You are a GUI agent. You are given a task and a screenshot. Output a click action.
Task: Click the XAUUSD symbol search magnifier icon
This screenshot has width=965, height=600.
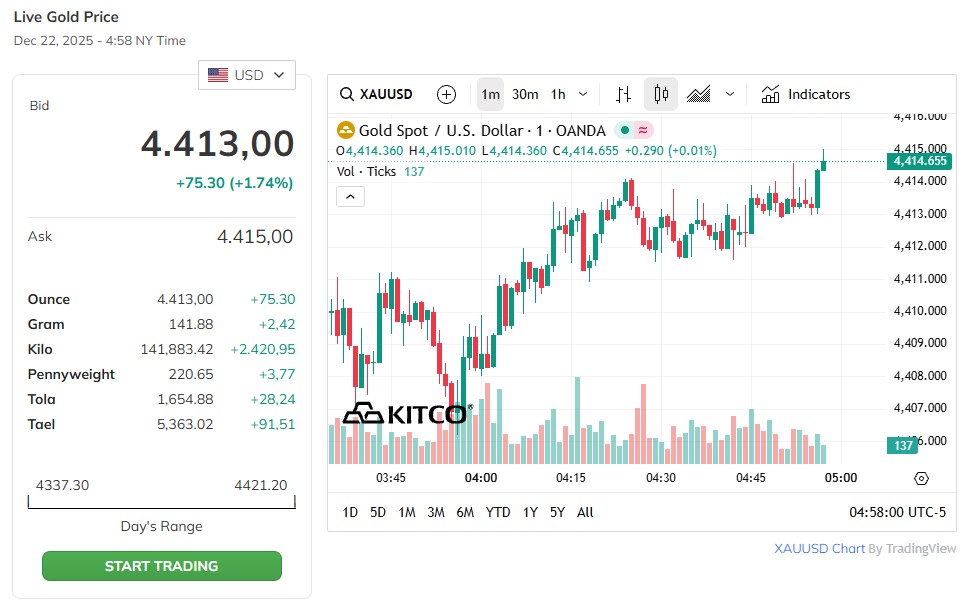347,94
